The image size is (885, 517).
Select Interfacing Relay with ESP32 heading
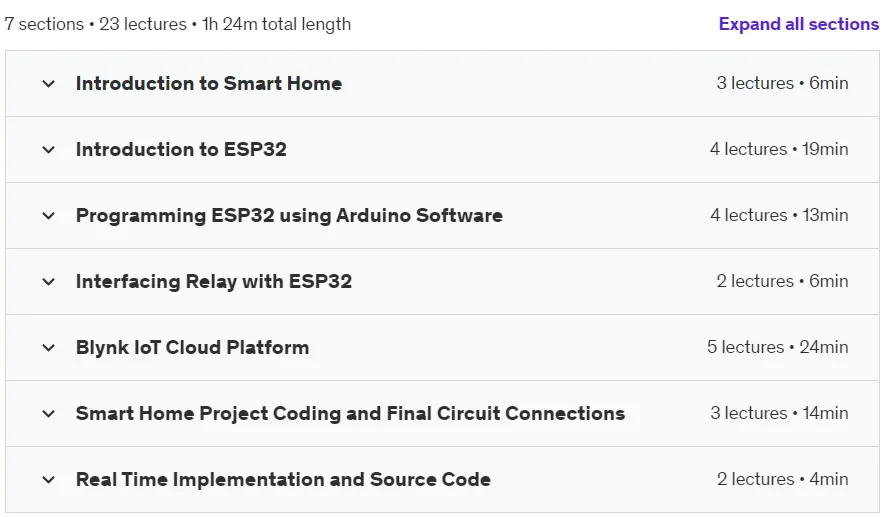(214, 282)
